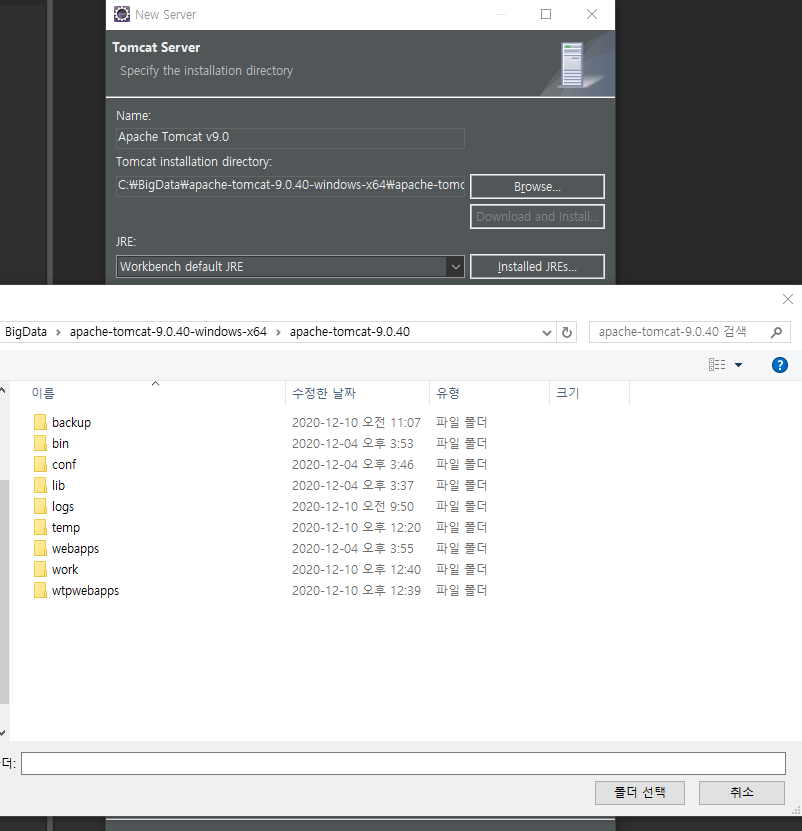
Task: Select the backup folder
Action: coord(72,422)
